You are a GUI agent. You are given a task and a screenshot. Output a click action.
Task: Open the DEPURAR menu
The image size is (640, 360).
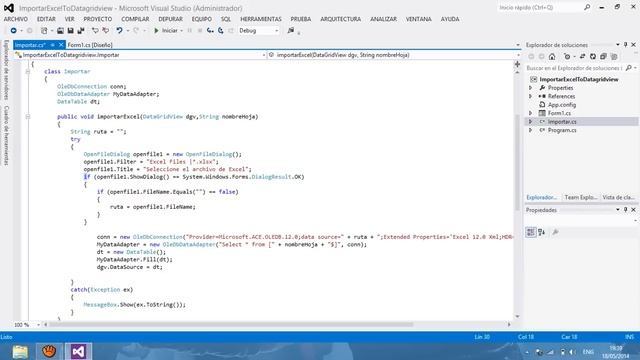point(170,19)
